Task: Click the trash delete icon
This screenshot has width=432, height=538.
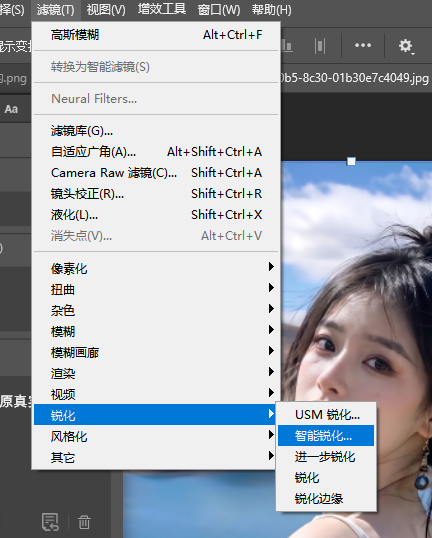Action: tap(84, 522)
